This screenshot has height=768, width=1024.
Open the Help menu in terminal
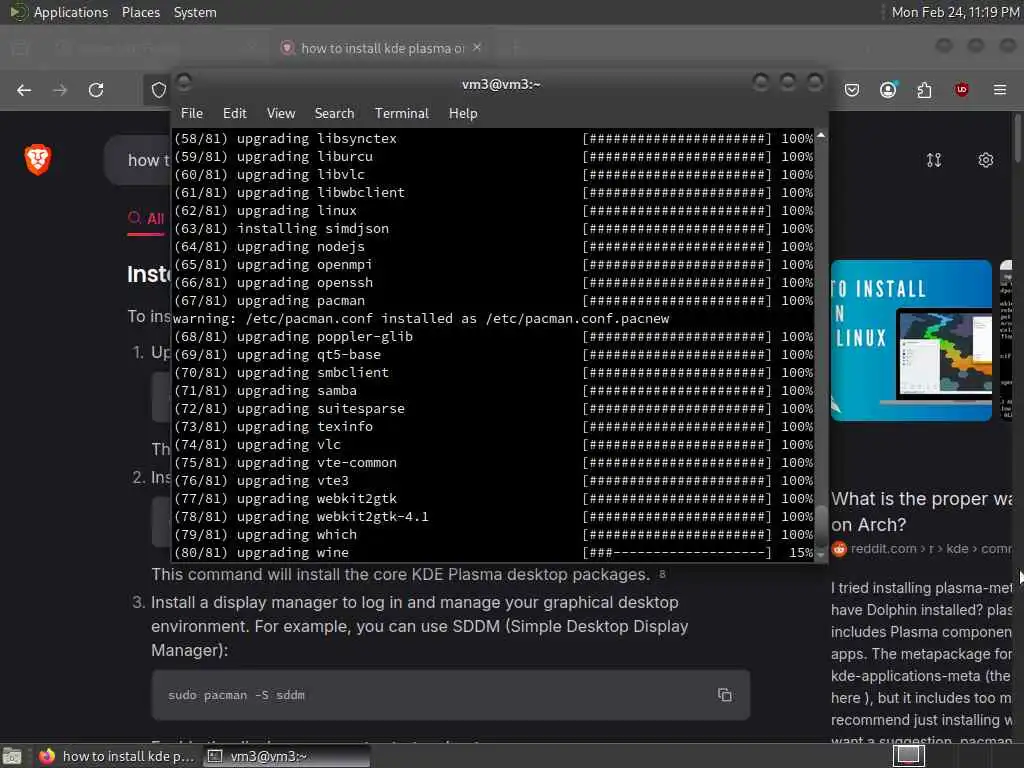pyautogui.click(x=463, y=114)
